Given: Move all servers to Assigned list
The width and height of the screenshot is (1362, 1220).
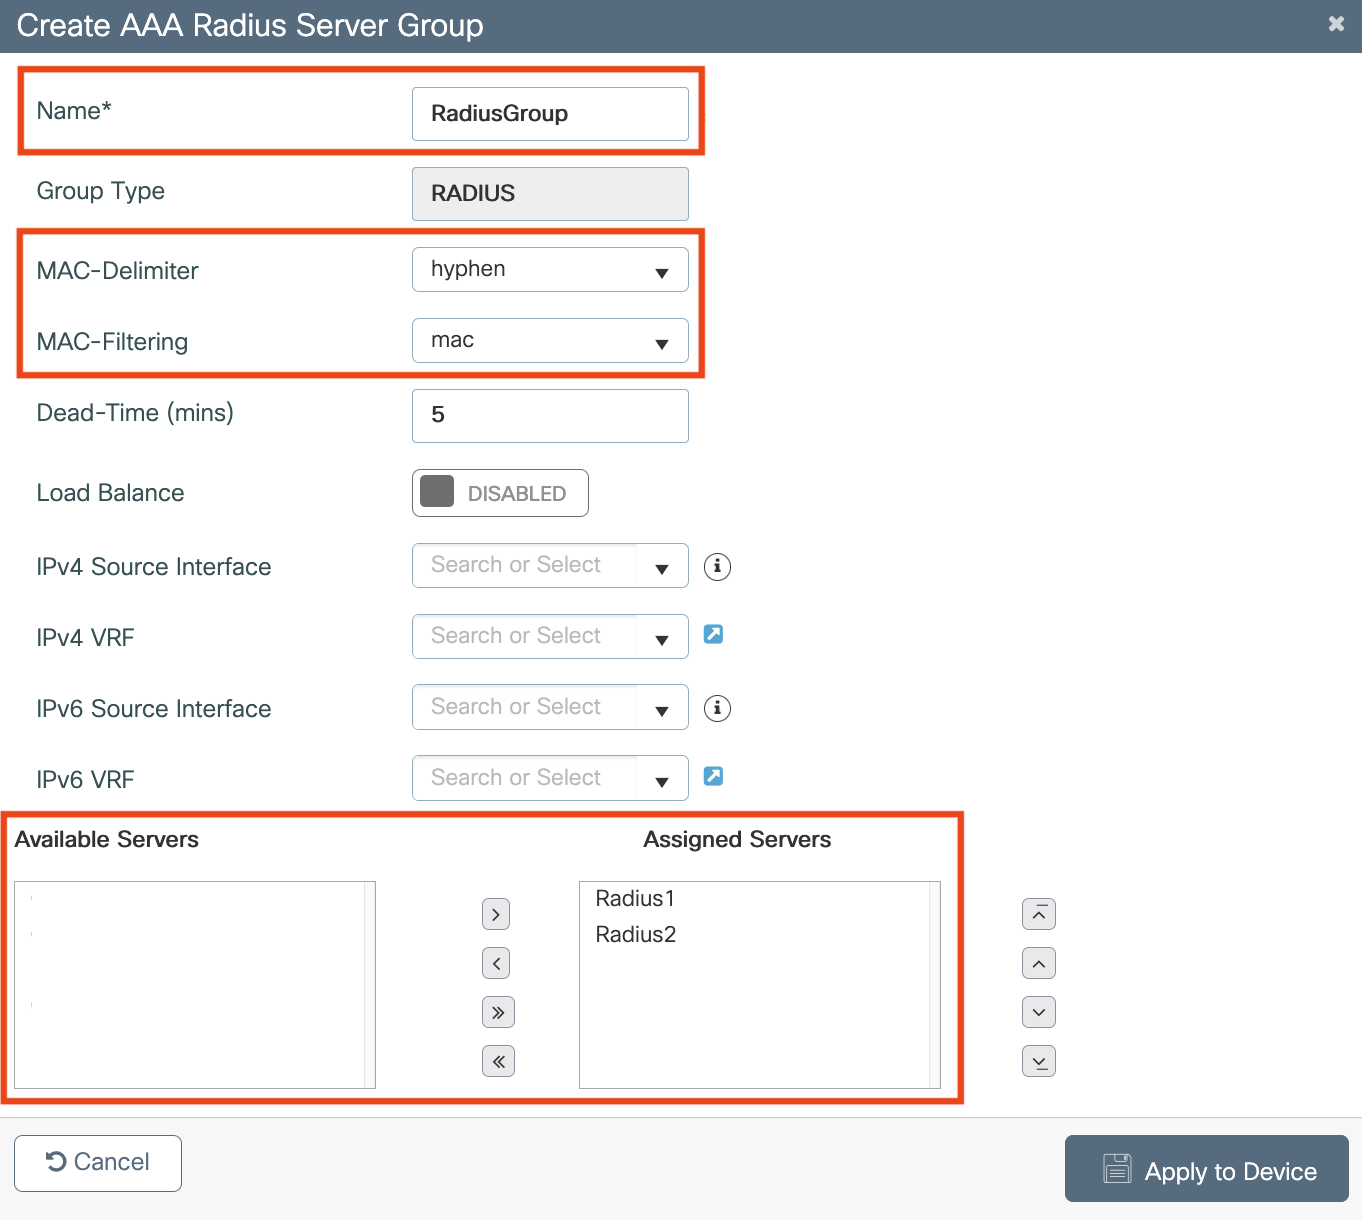Looking at the screenshot, I should [497, 1012].
